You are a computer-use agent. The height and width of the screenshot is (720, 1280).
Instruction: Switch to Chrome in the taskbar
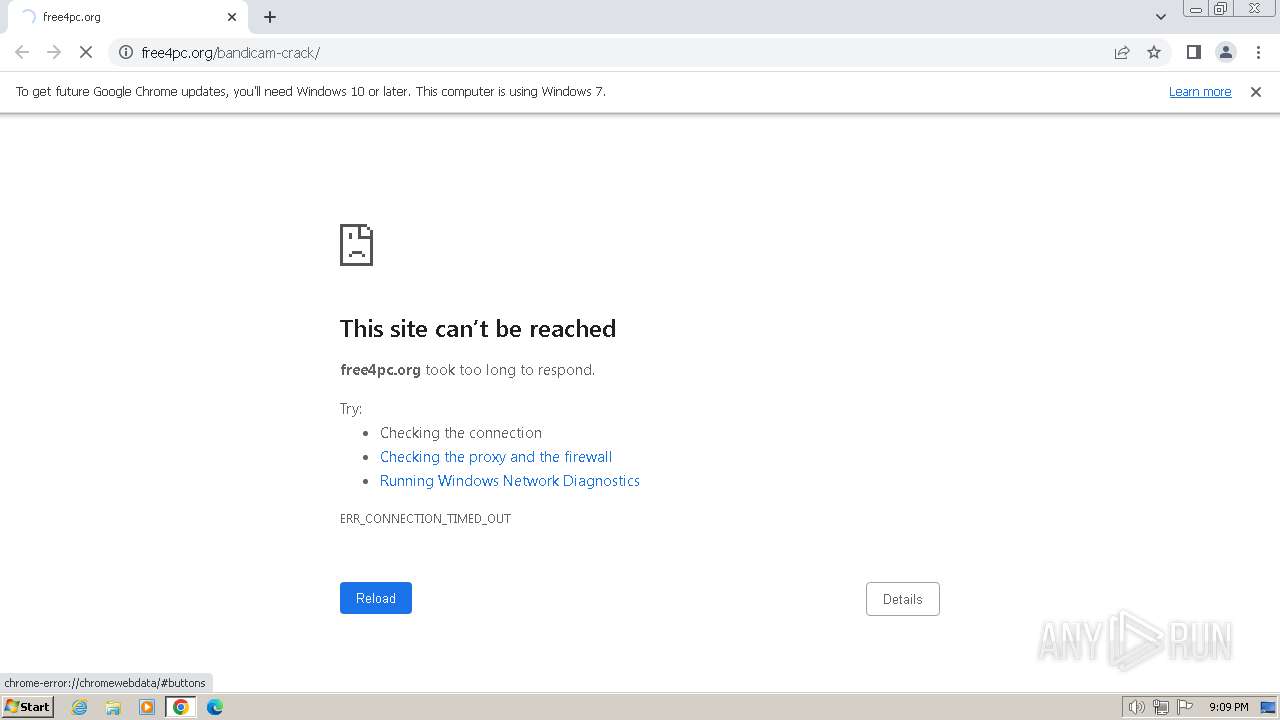pos(181,707)
